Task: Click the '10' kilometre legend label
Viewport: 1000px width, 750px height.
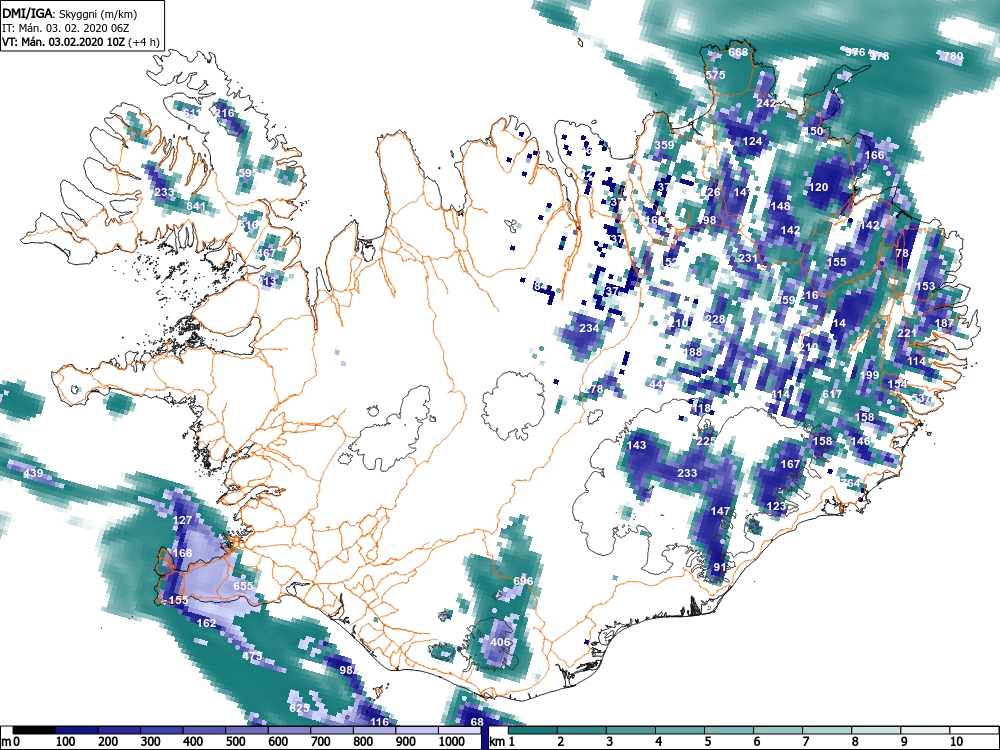Action: [955, 742]
